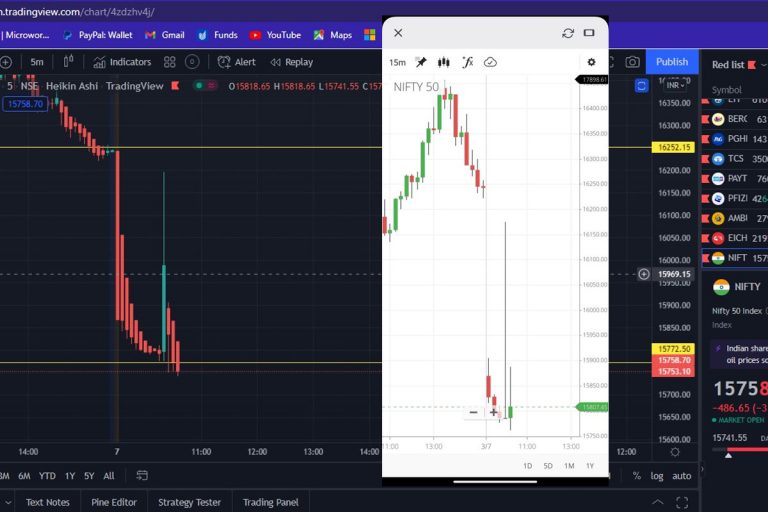Viewport: 768px width, 512px height.
Task: Open the 5m timeframe dropdown
Action: [37, 62]
